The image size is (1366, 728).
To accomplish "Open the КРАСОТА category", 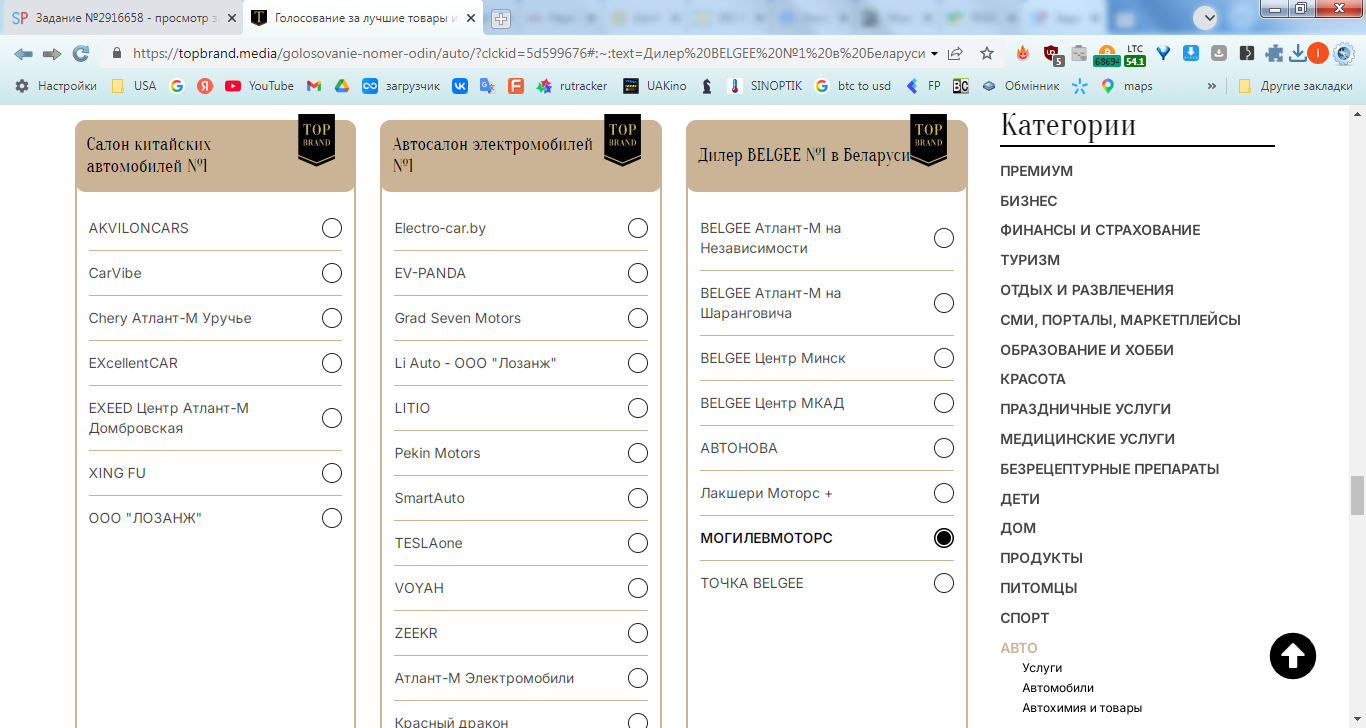I will point(1033,379).
